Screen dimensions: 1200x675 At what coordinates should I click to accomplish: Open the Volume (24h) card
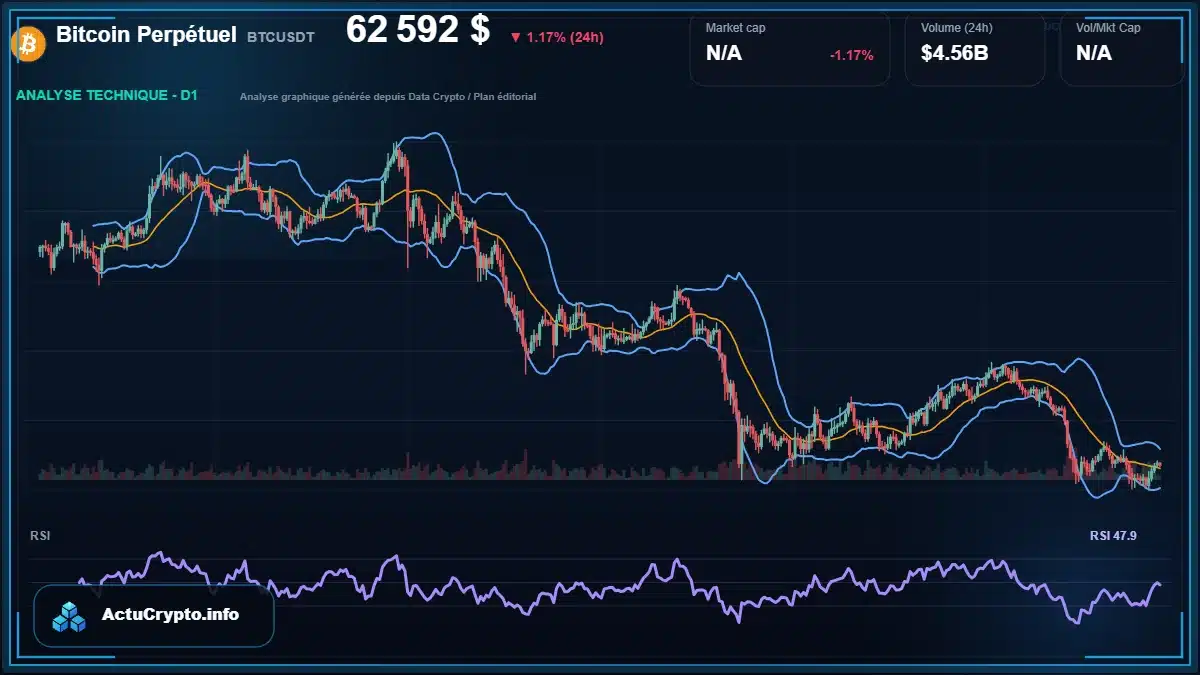point(975,49)
